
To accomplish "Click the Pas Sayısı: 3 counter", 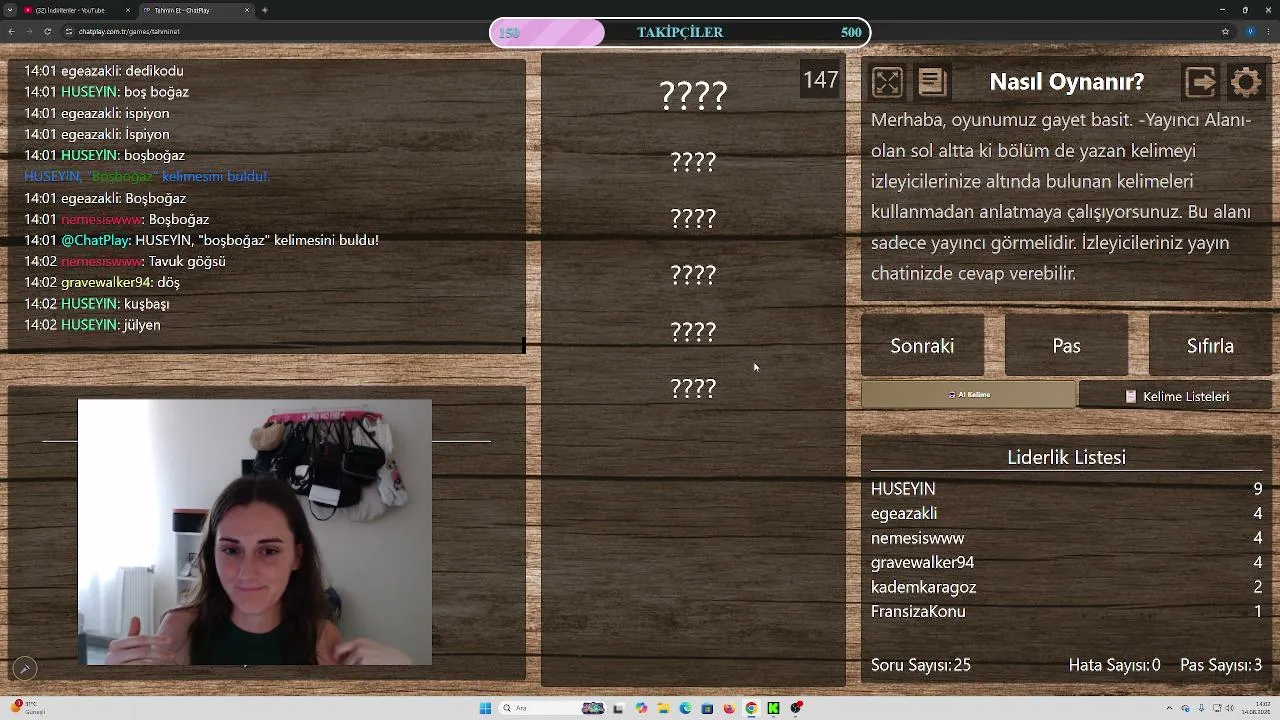I will [1221, 665].
